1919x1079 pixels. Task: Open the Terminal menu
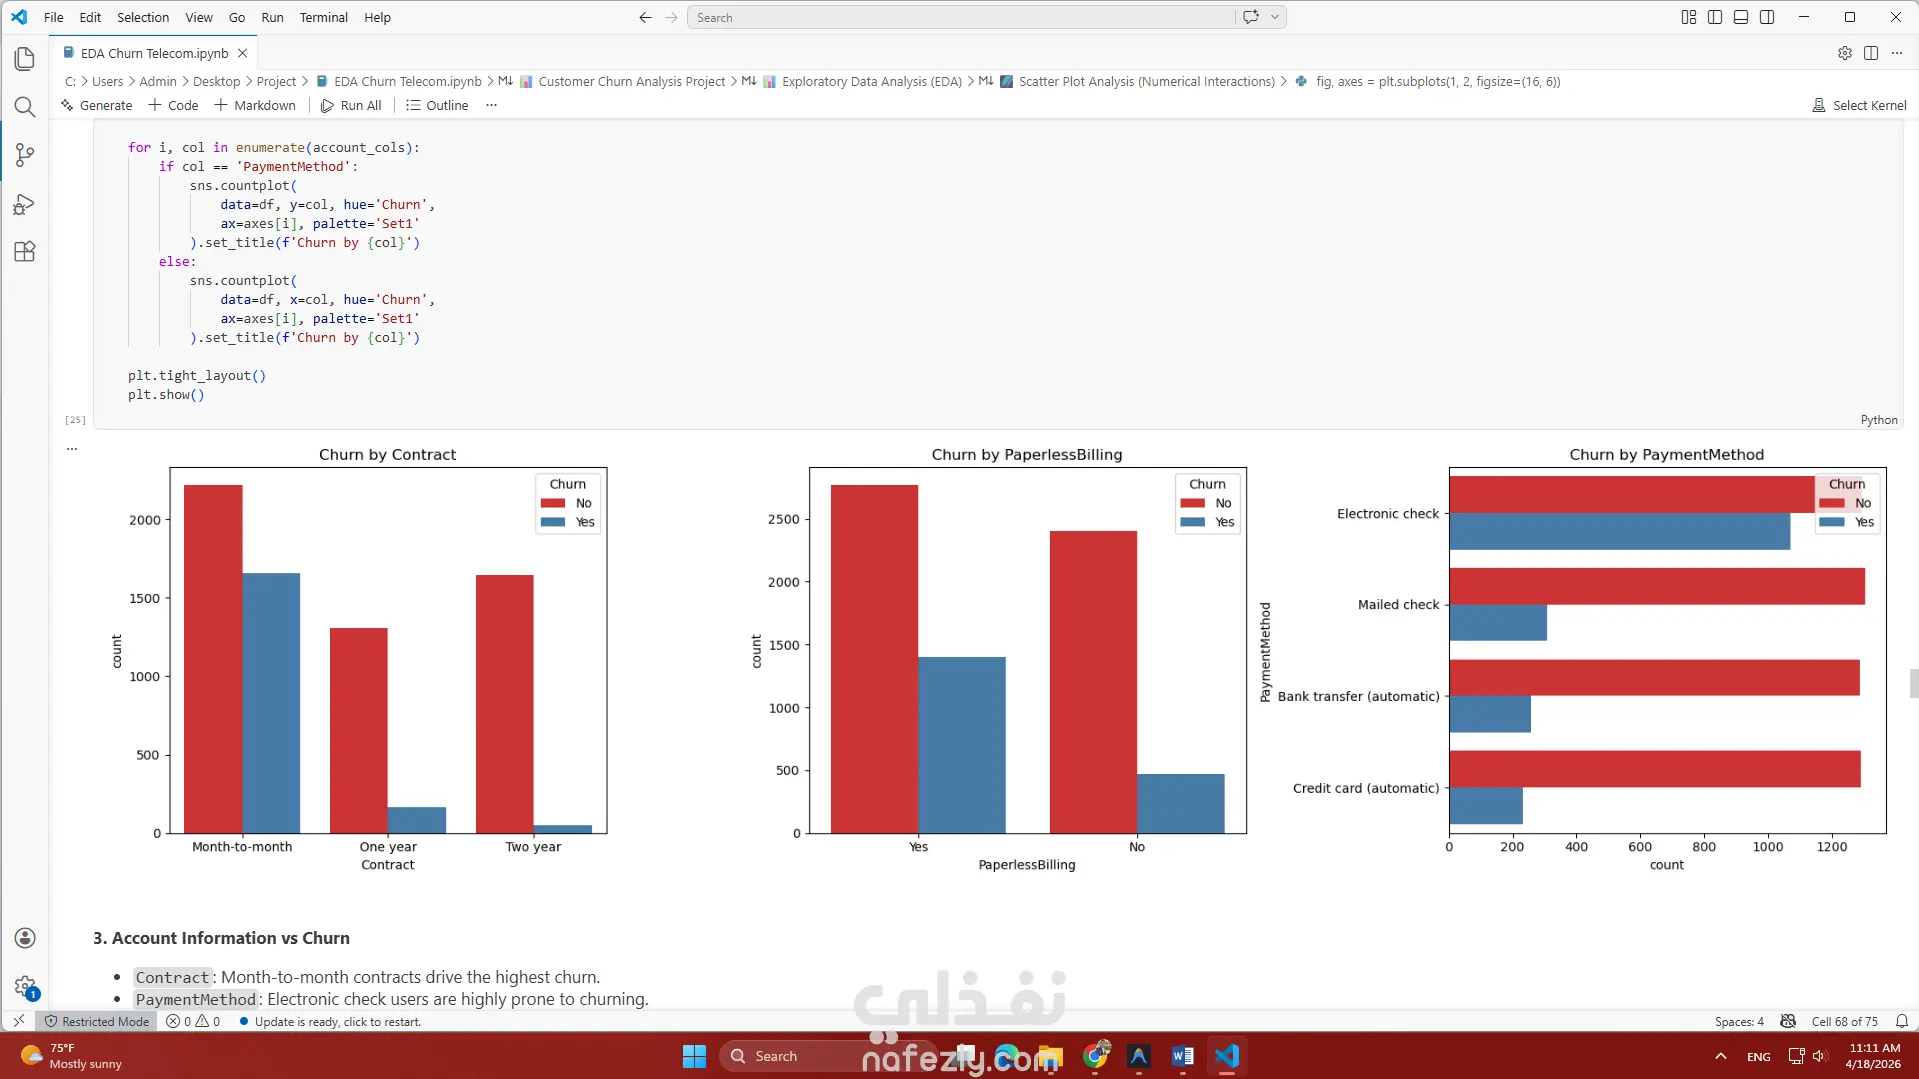coord(323,17)
